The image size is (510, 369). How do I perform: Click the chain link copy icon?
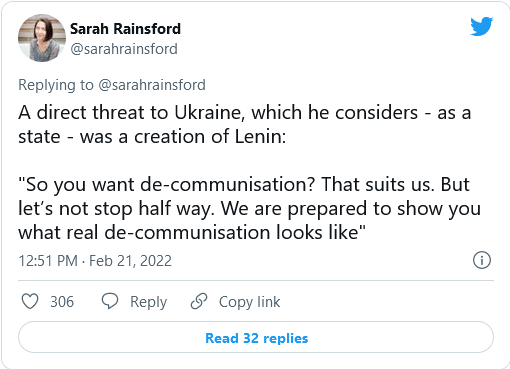pyautogui.click(x=199, y=301)
